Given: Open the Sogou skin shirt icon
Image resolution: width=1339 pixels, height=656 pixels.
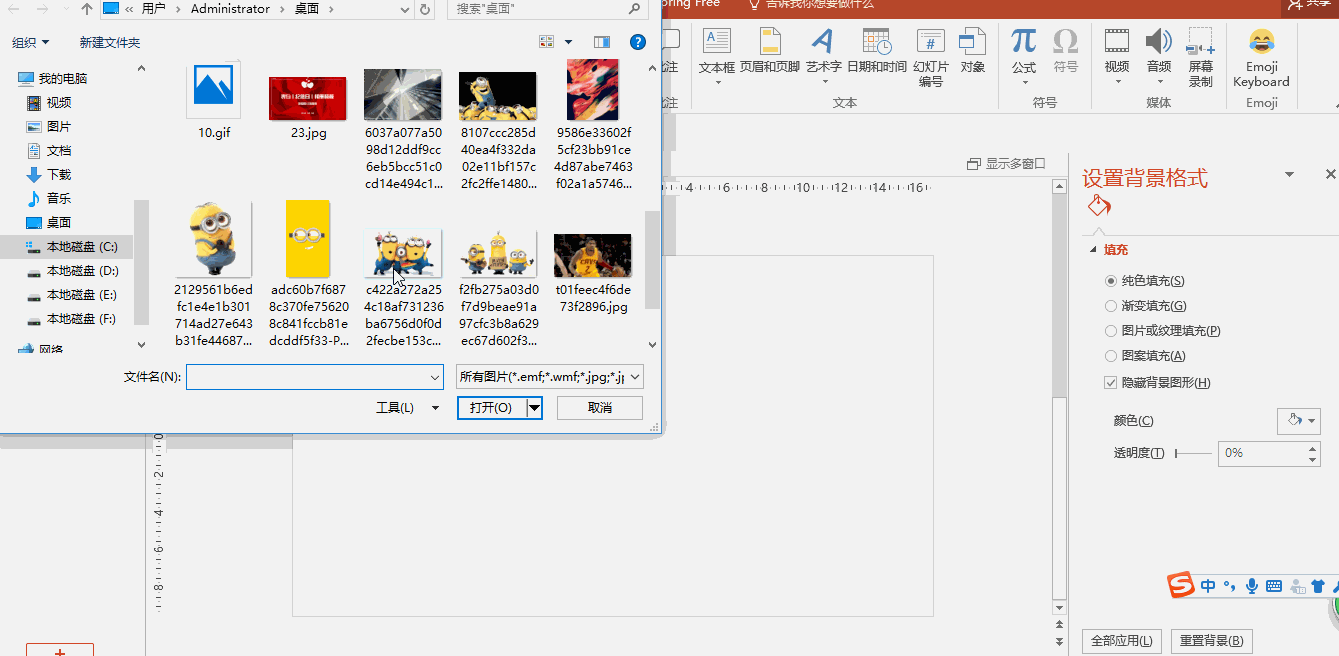Looking at the screenshot, I should pyautogui.click(x=1317, y=586).
